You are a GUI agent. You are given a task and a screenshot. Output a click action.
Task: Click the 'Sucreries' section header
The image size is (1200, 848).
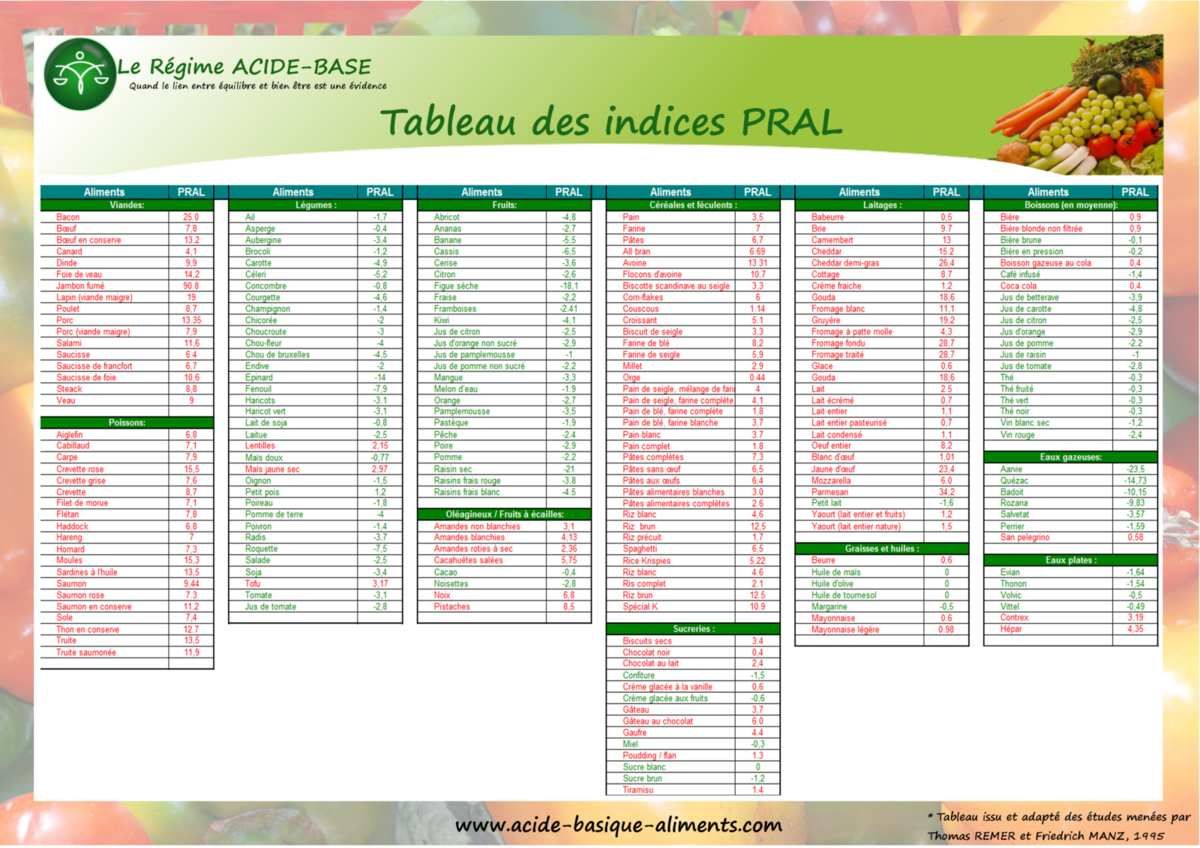pyautogui.click(x=693, y=629)
